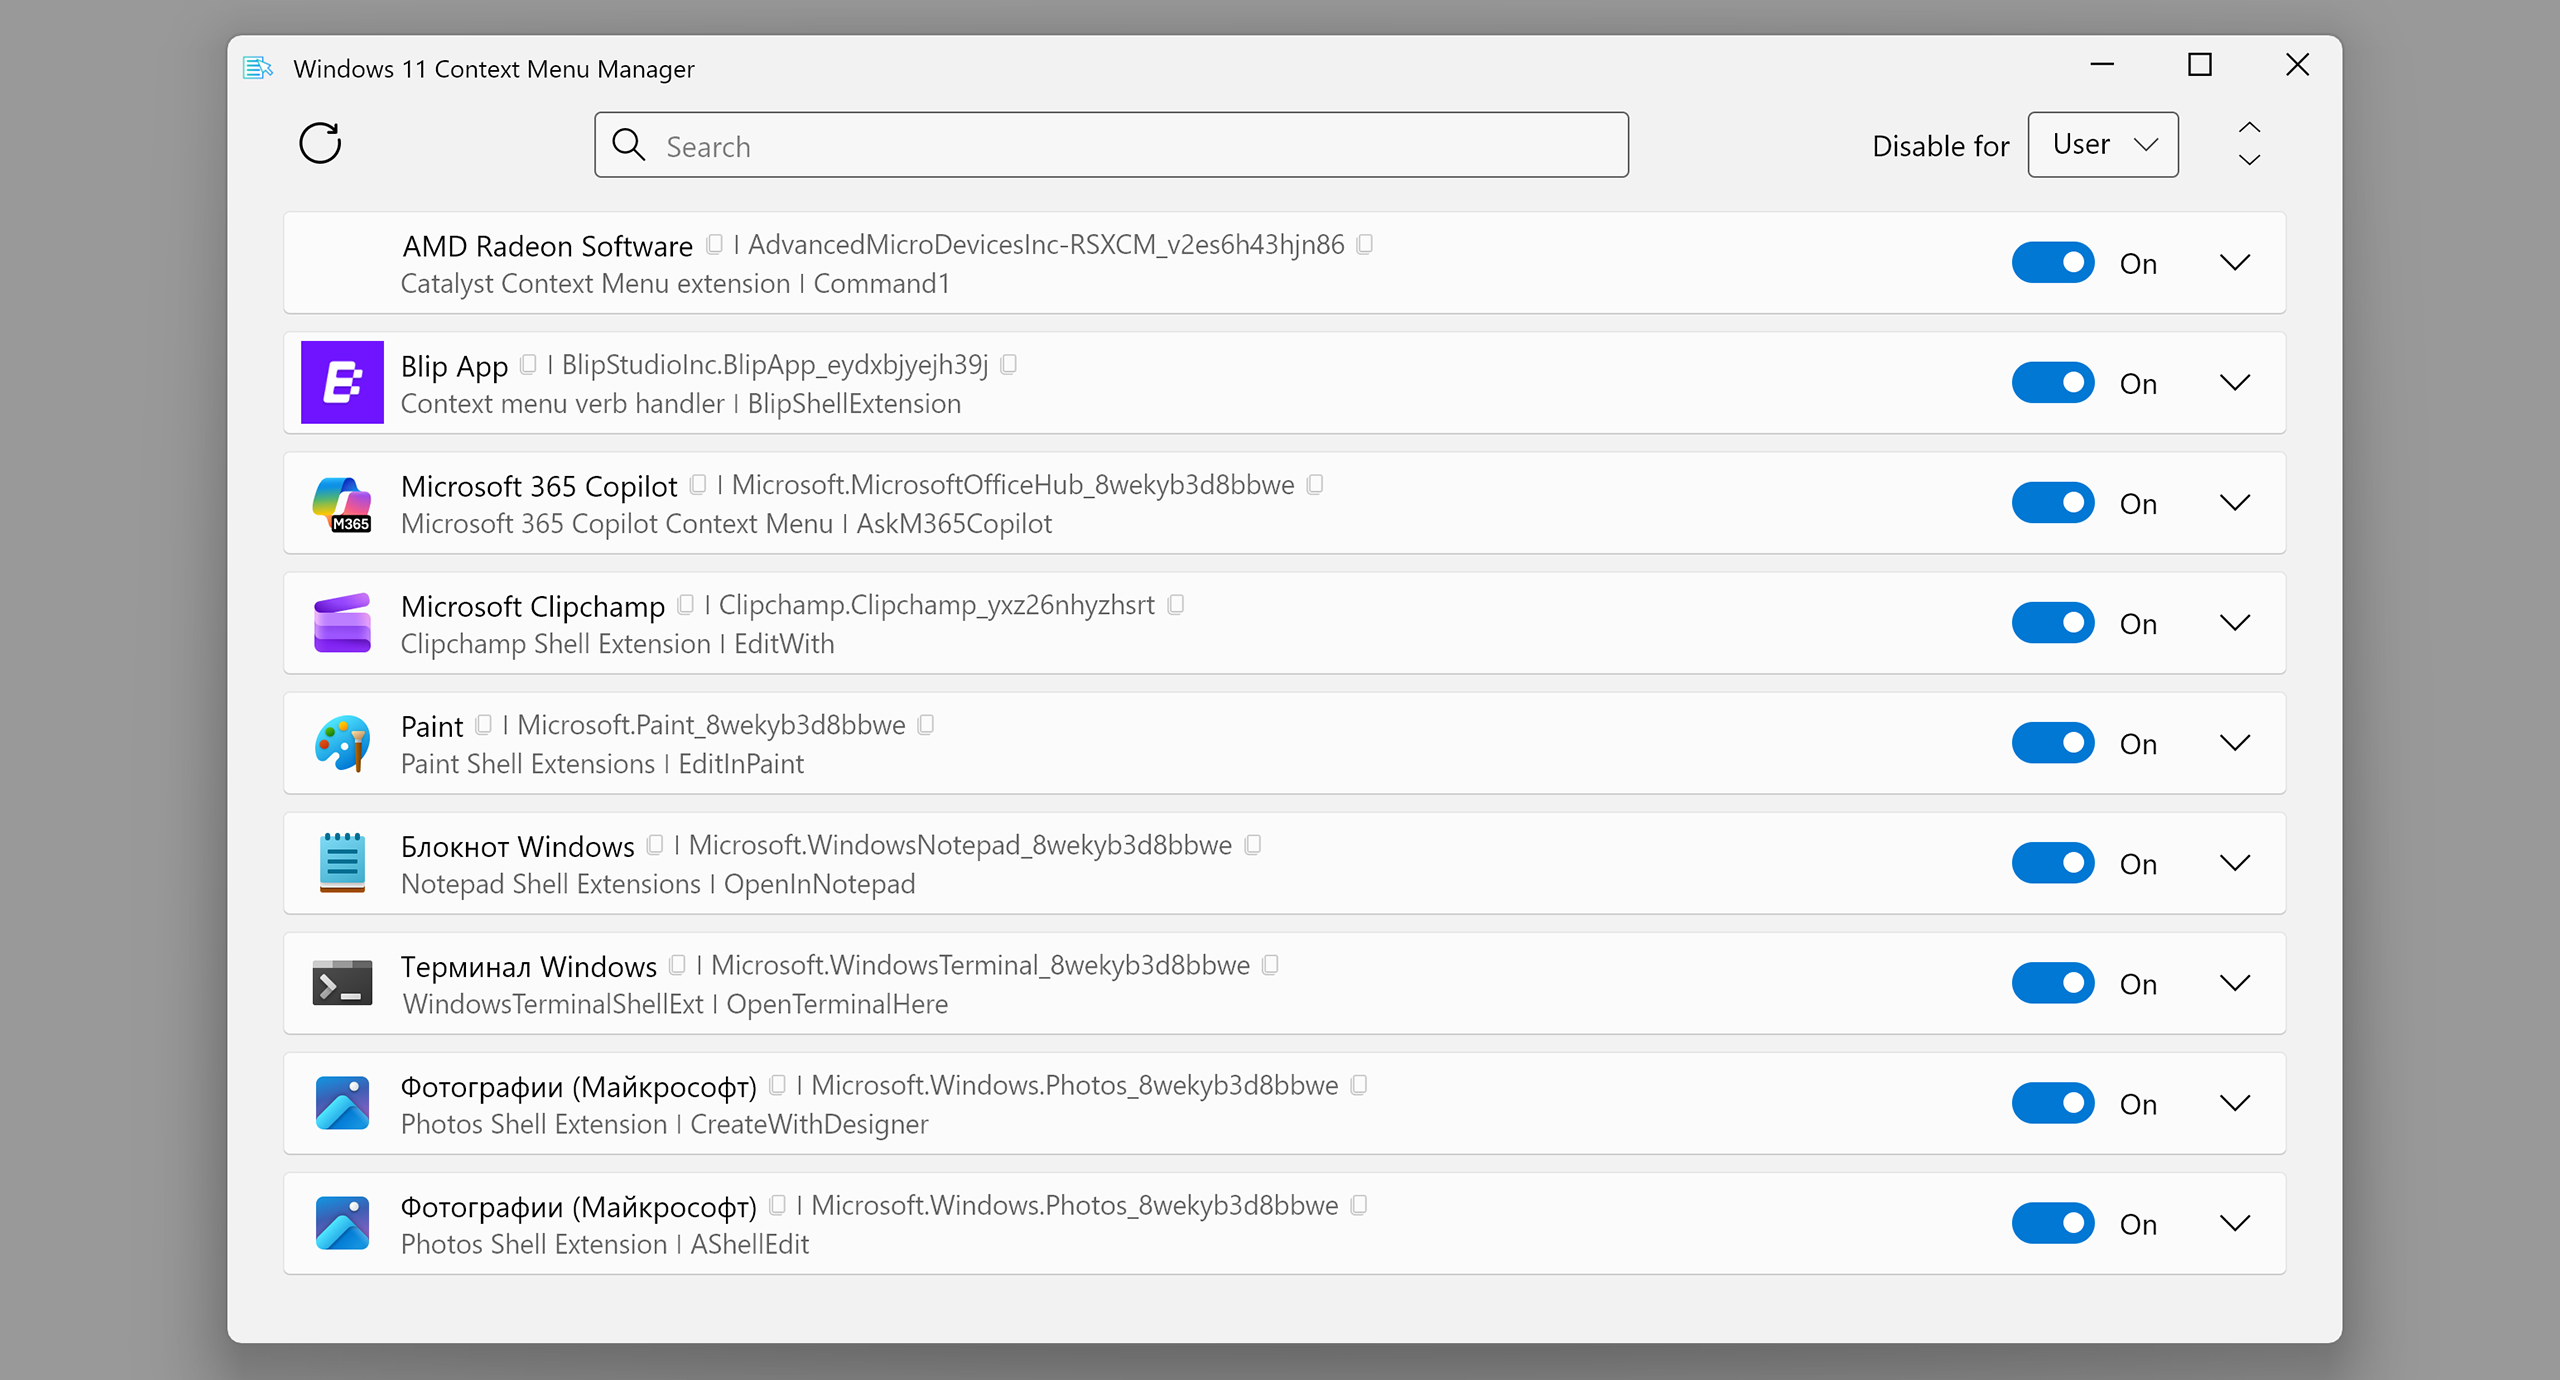Screen dimensions: 2560x1380
Task: Copy the Терминал Windows name
Action: pos(677,965)
